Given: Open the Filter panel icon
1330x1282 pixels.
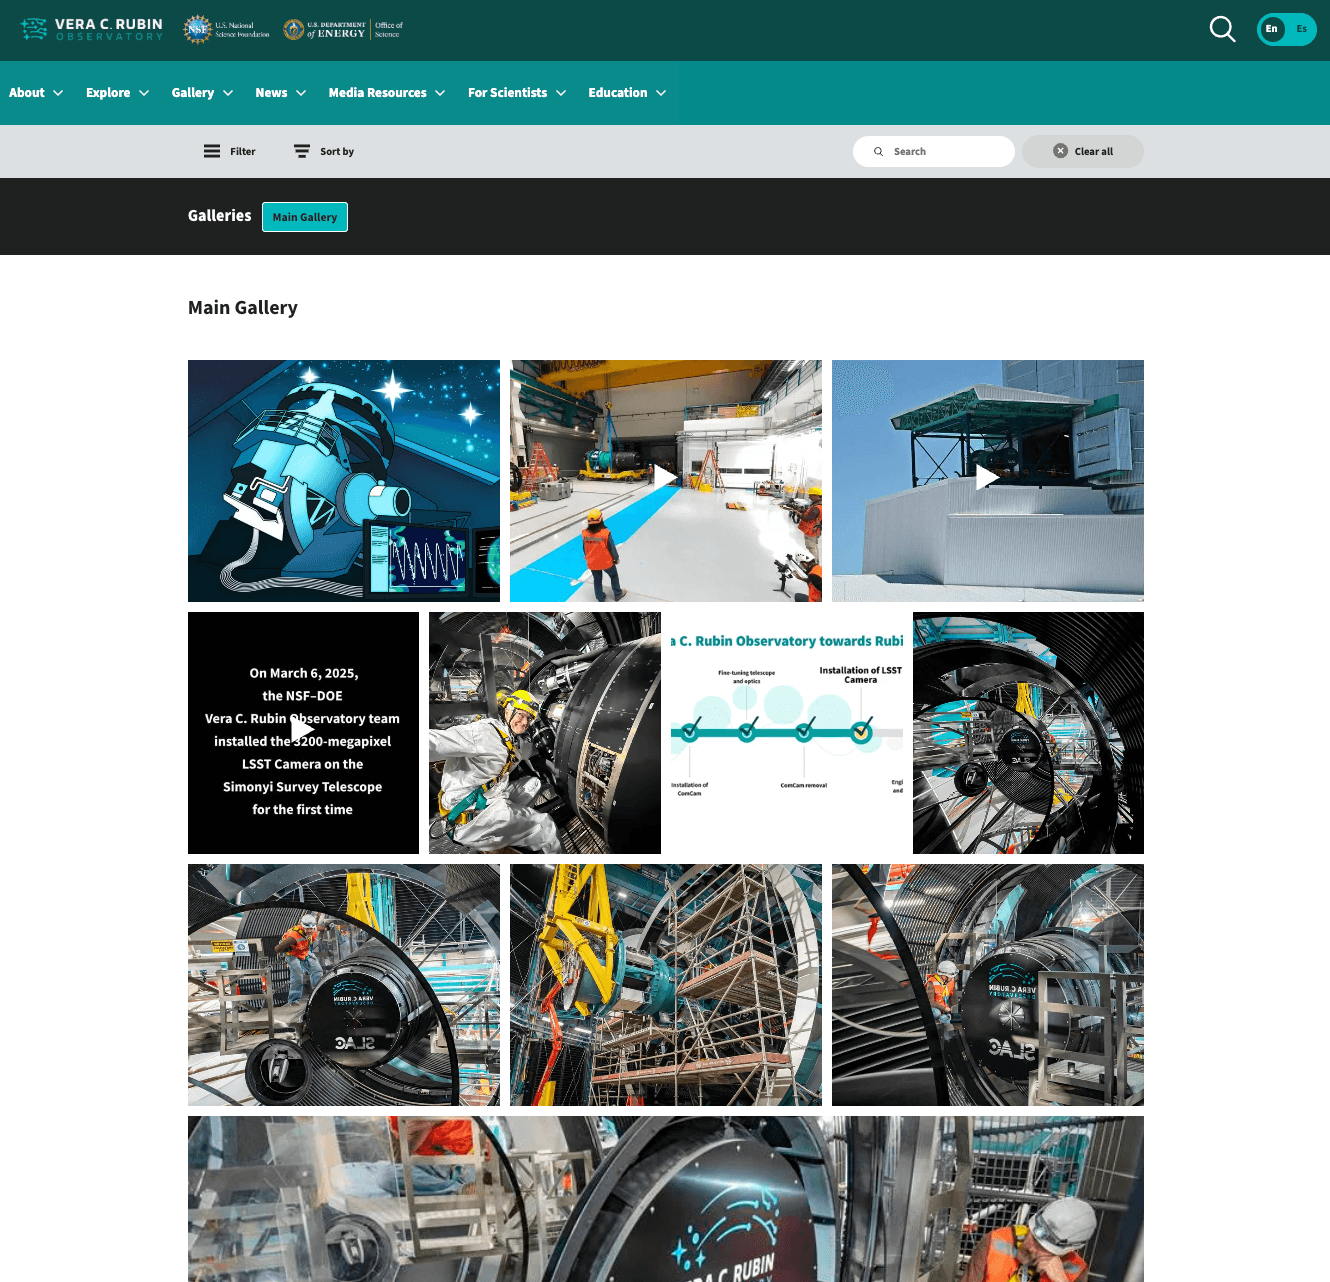Looking at the screenshot, I should click(213, 151).
